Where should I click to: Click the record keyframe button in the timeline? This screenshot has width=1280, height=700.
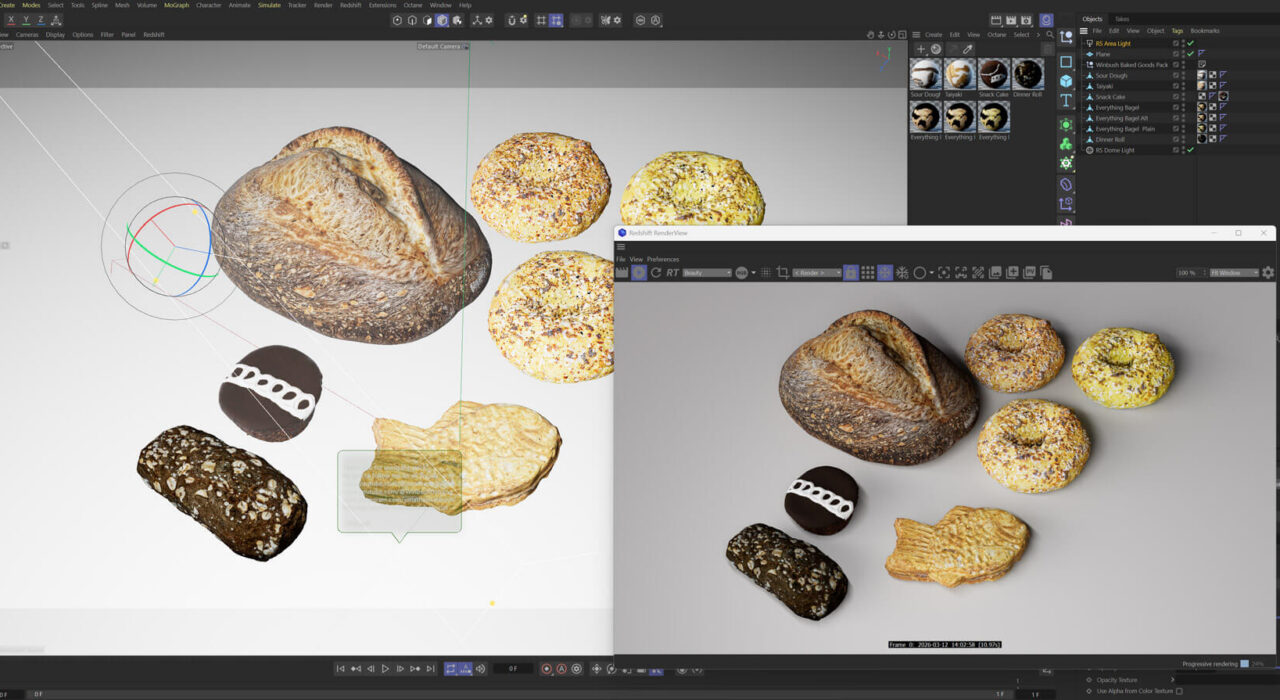coord(547,668)
